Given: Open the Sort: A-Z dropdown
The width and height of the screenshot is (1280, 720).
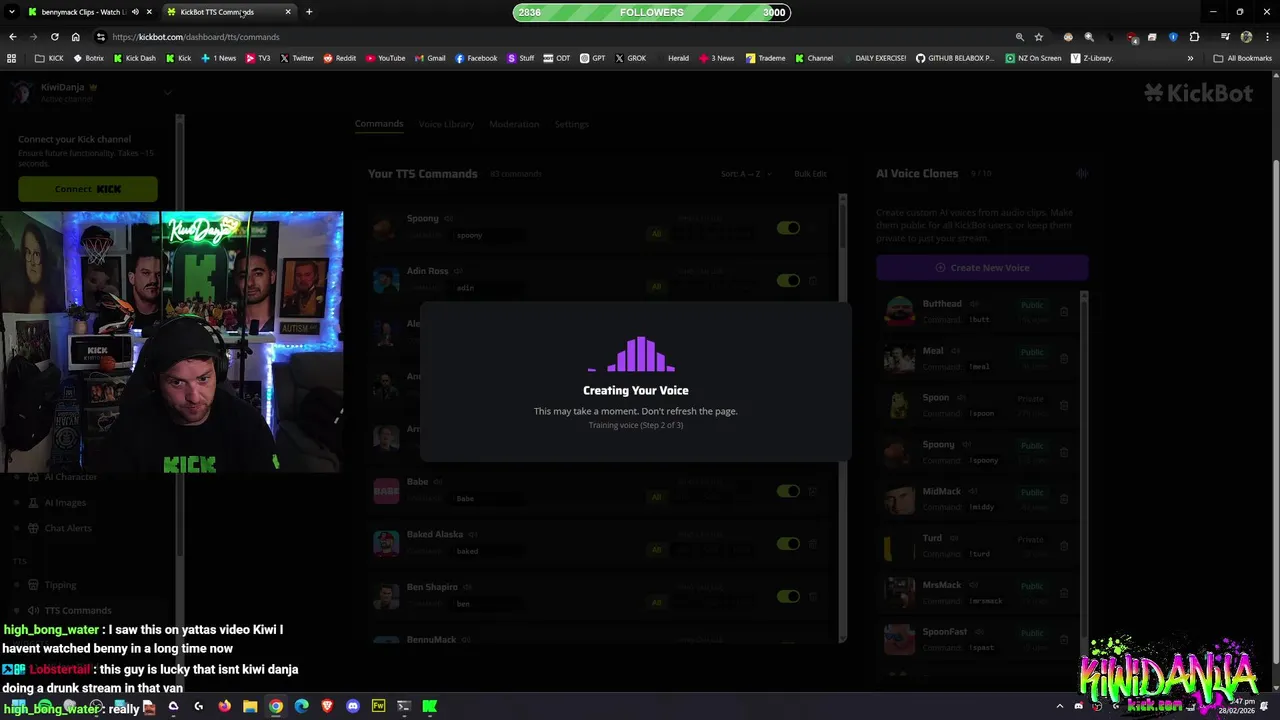Looking at the screenshot, I should 746,174.
